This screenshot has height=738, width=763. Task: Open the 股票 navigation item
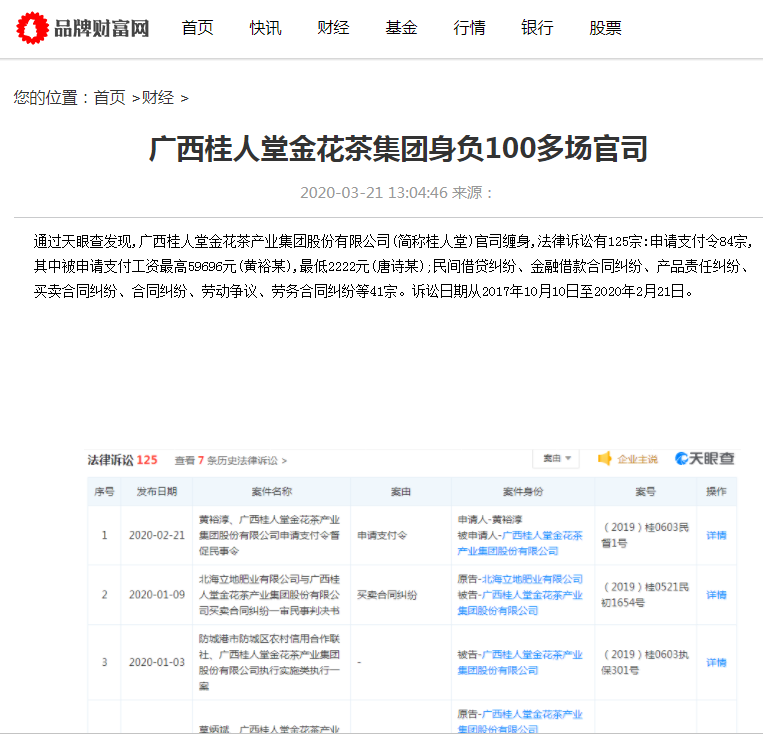tap(605, 28)
